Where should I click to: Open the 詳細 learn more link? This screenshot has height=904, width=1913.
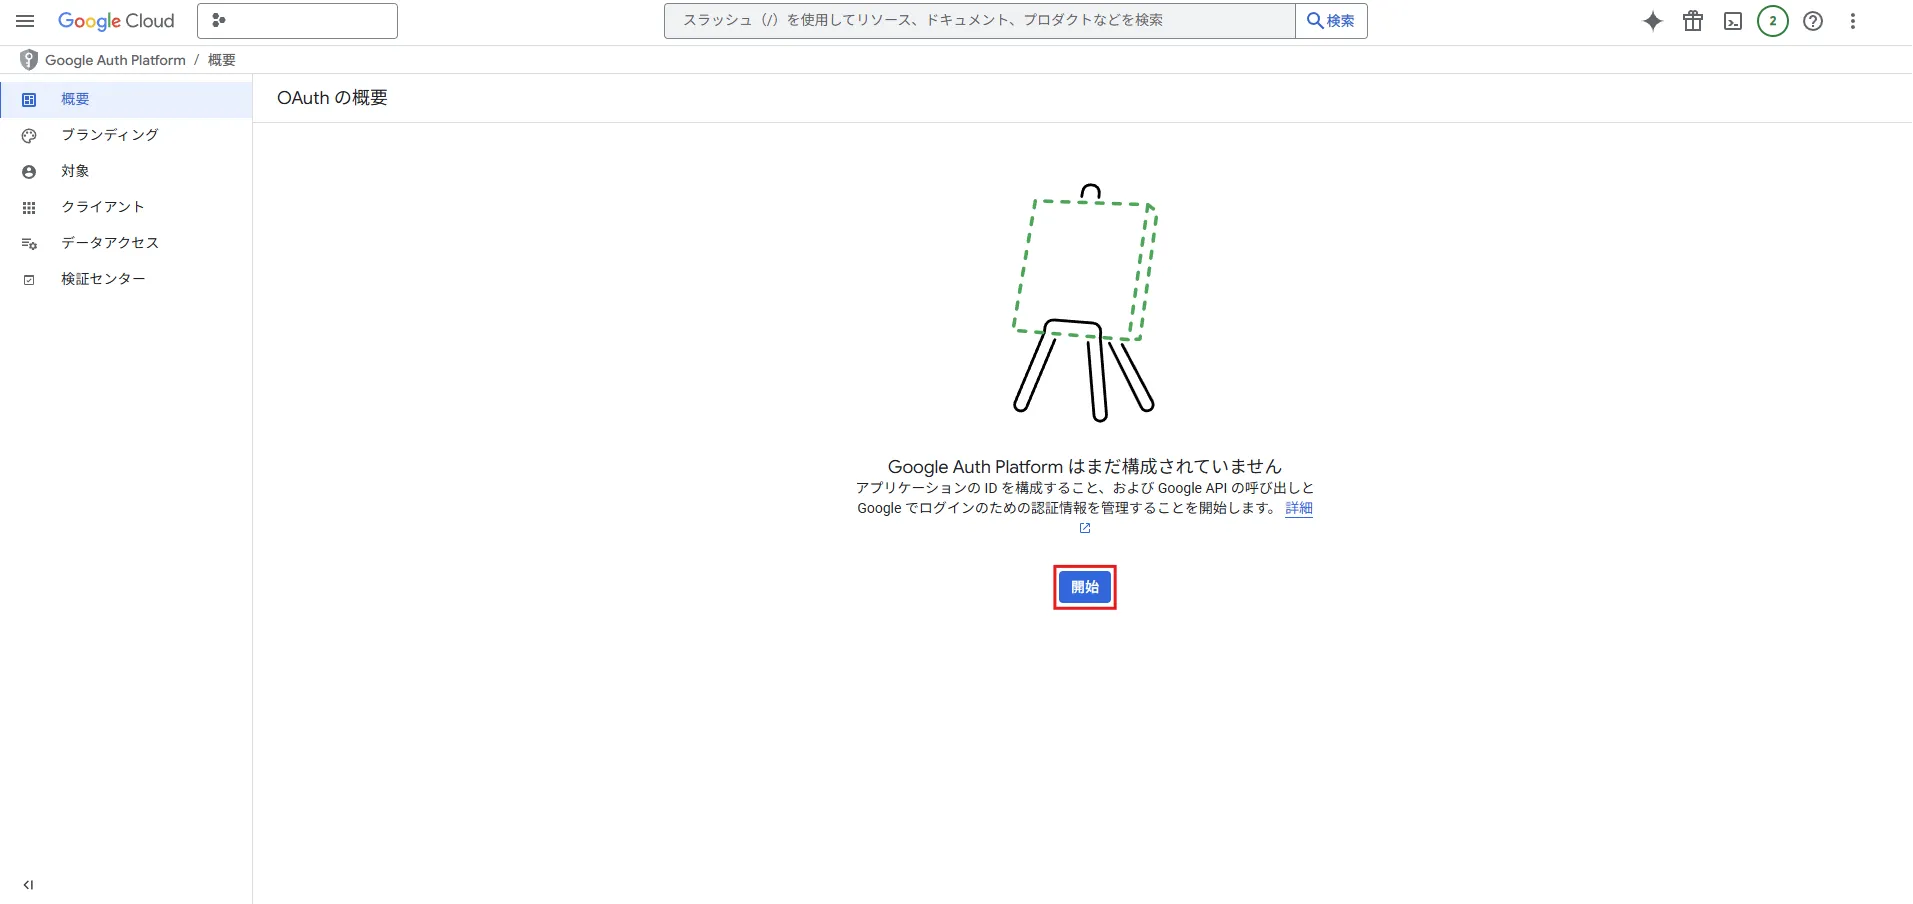1299,508
